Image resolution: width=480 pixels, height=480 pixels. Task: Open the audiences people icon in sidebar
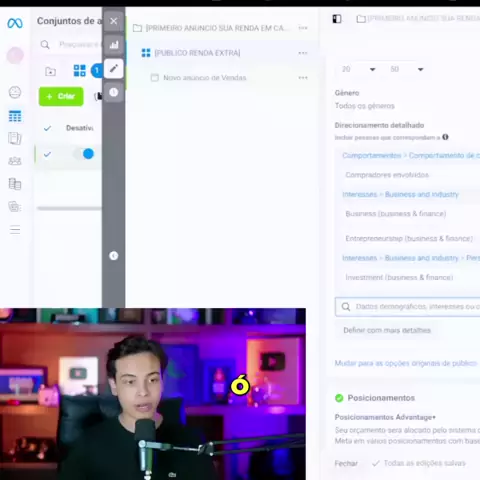coord(15,161)
